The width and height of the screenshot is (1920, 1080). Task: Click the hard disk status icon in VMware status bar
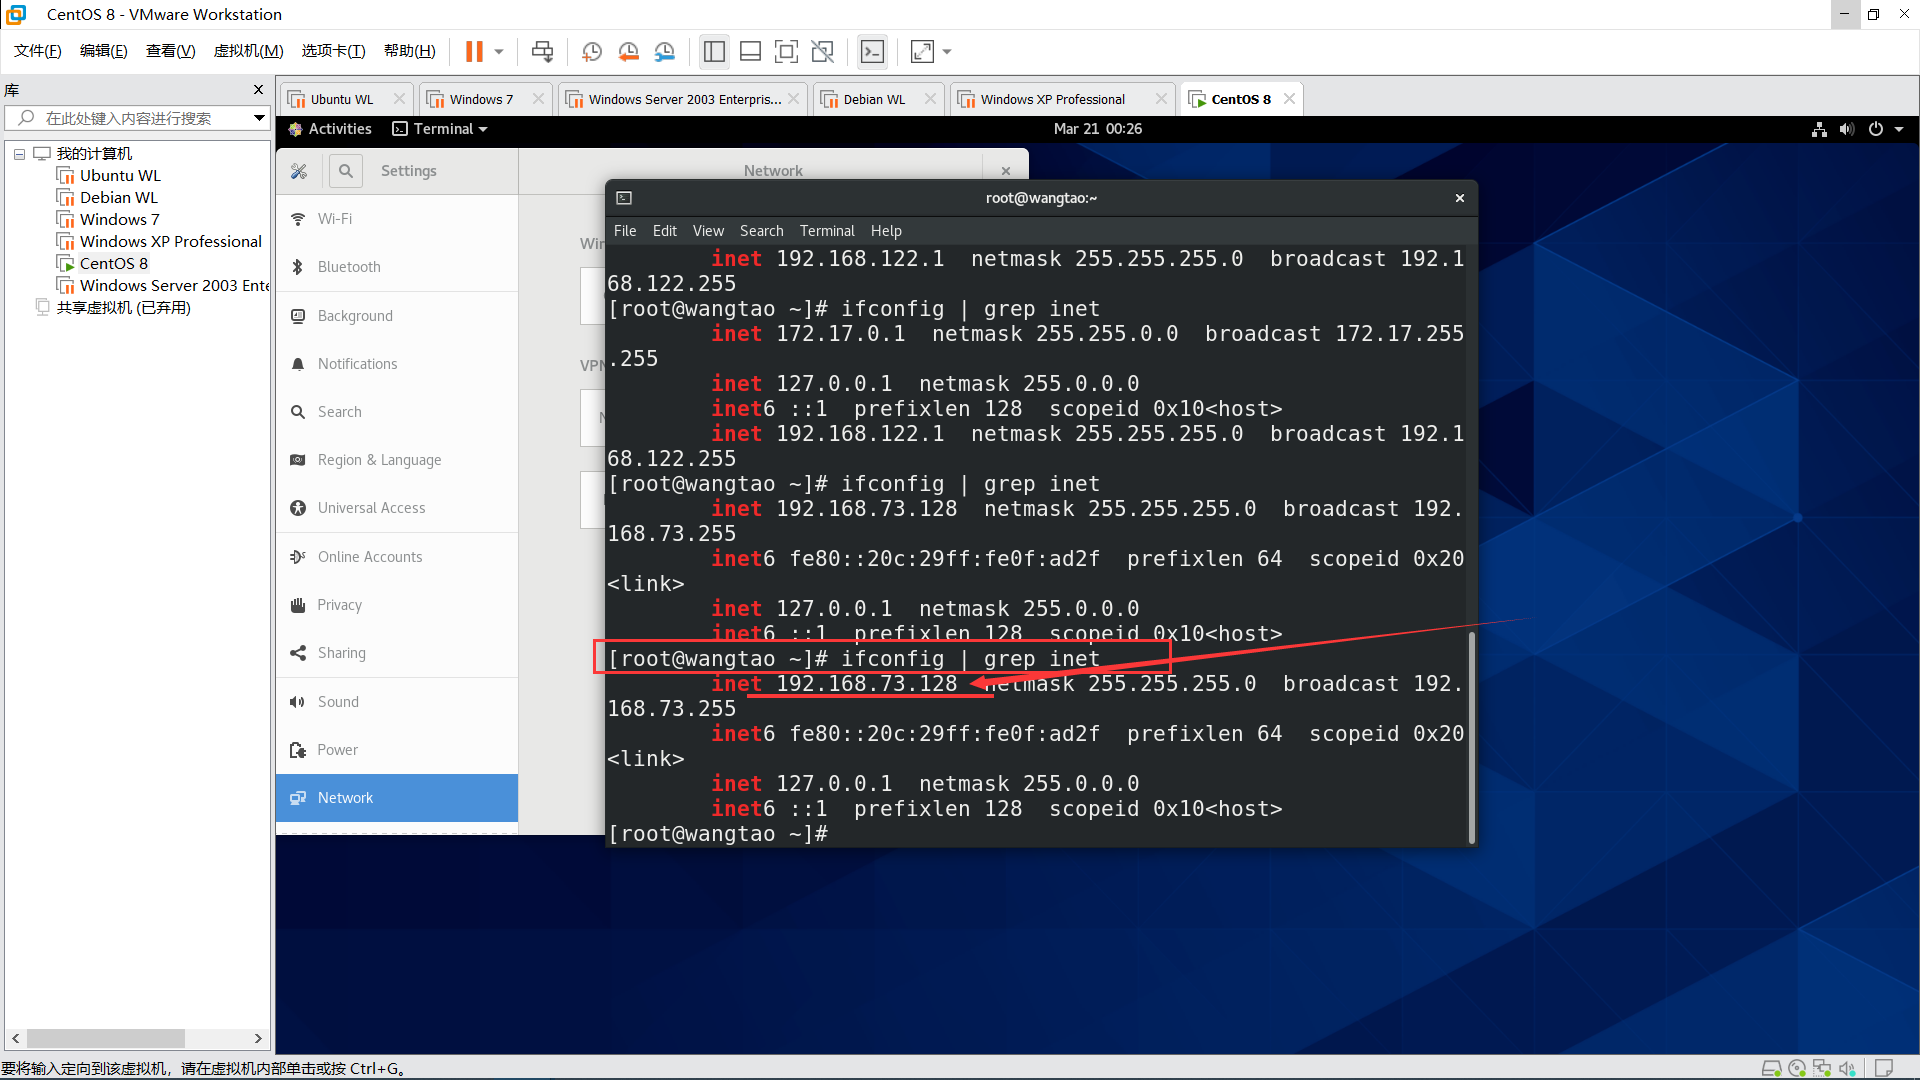click(1771, 1068)
